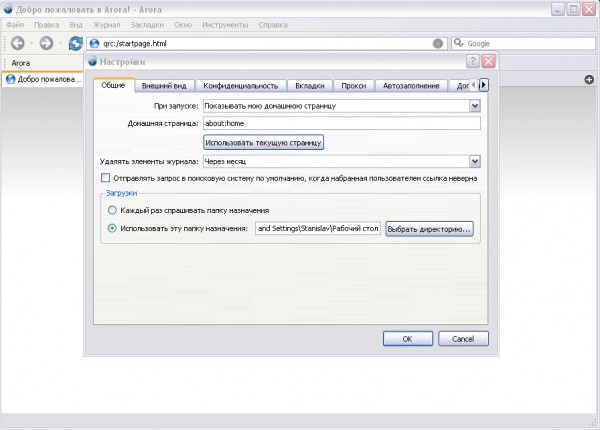Click the help question mark in Settings dialog
Viewport: 600px width, 430px height.
pyautogui.click(x=473, y=61)
